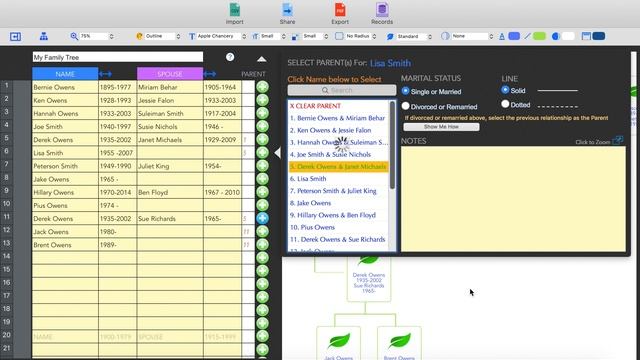Click the left triangle beside the parent panel

pyautogui.click(x=278, y=153)
